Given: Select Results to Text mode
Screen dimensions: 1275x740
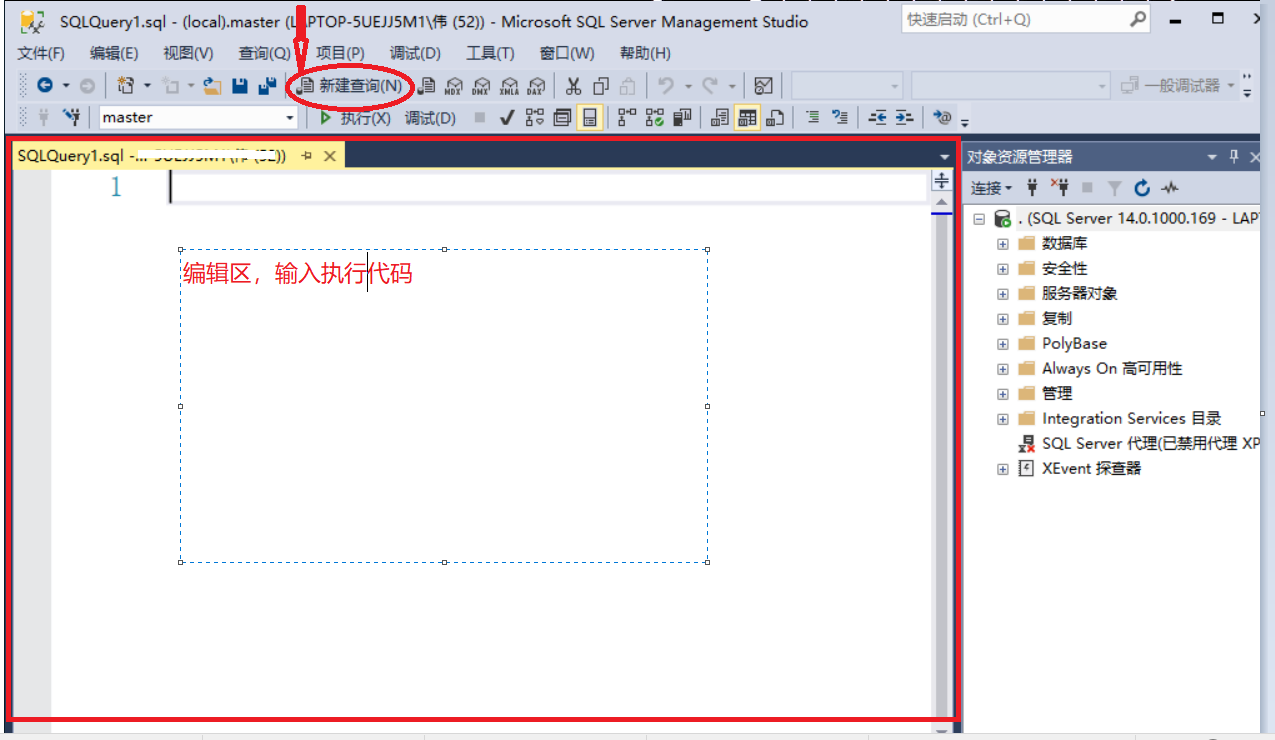Looking at the screenshot, I should pos(719,117).
